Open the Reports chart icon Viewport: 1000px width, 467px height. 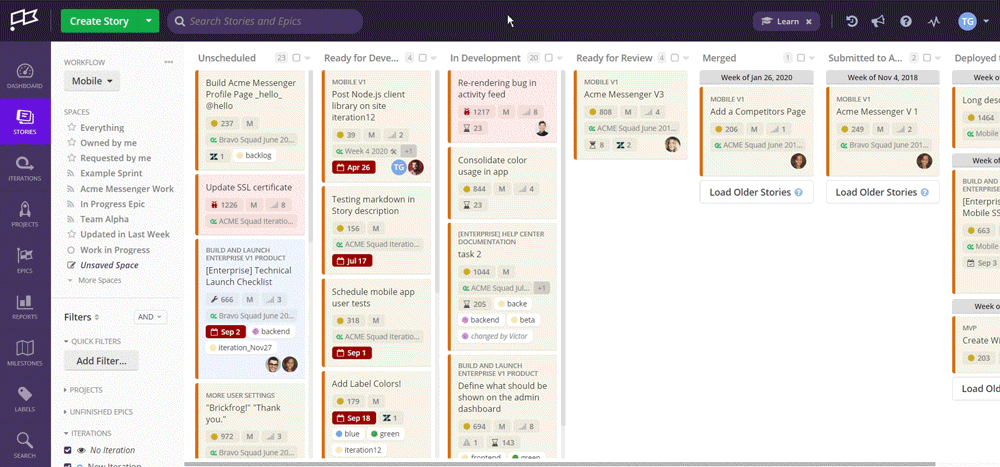coord(25,306)
